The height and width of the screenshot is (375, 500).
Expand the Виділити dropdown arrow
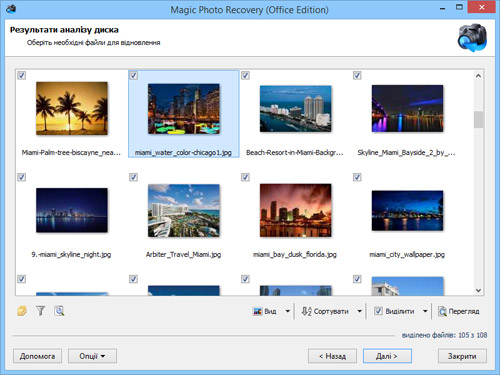coord(425,311)
